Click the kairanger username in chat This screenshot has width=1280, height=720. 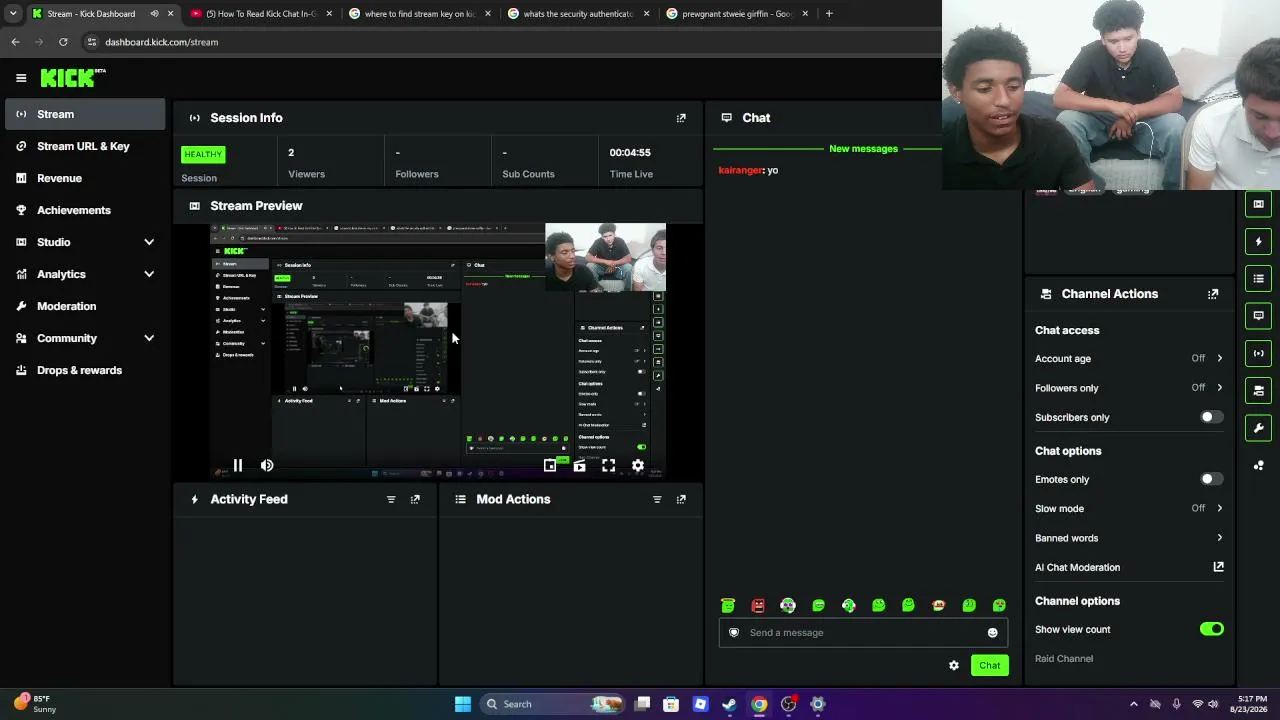point(740,171)
